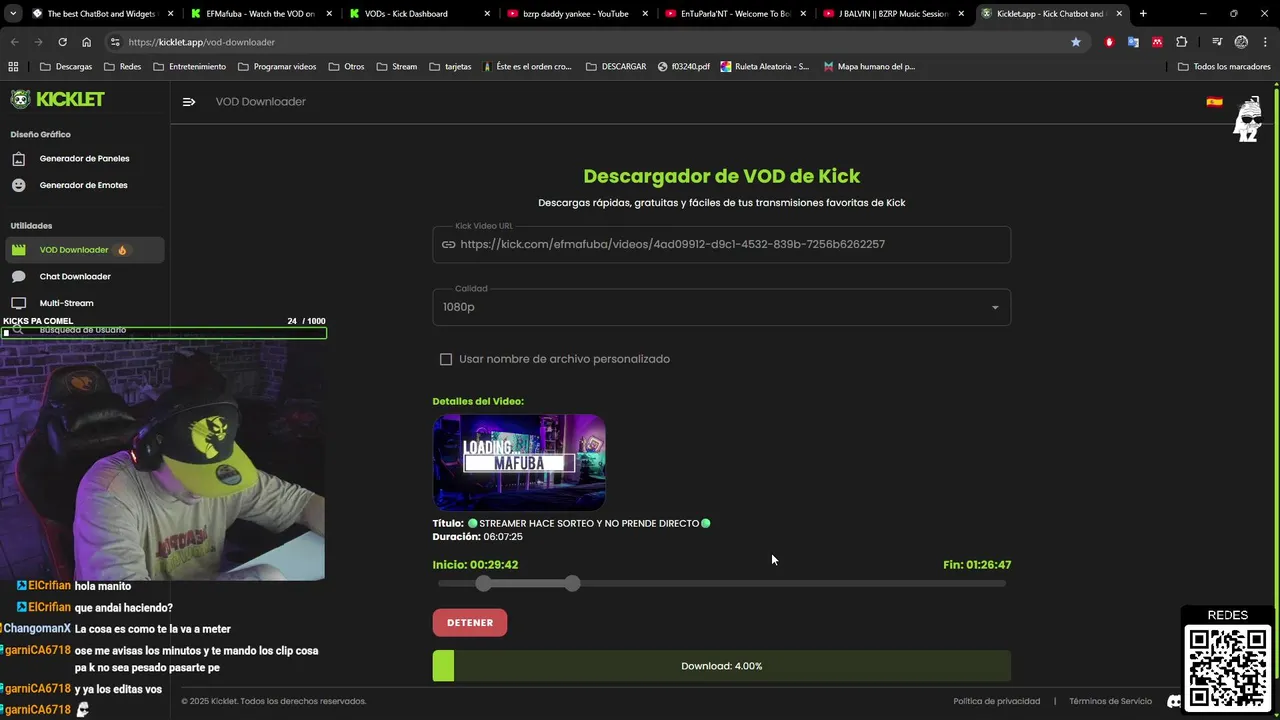Screen dimensions: 1280x720
Task: Open the Redes bookmark folder
Action: [122, 67]
